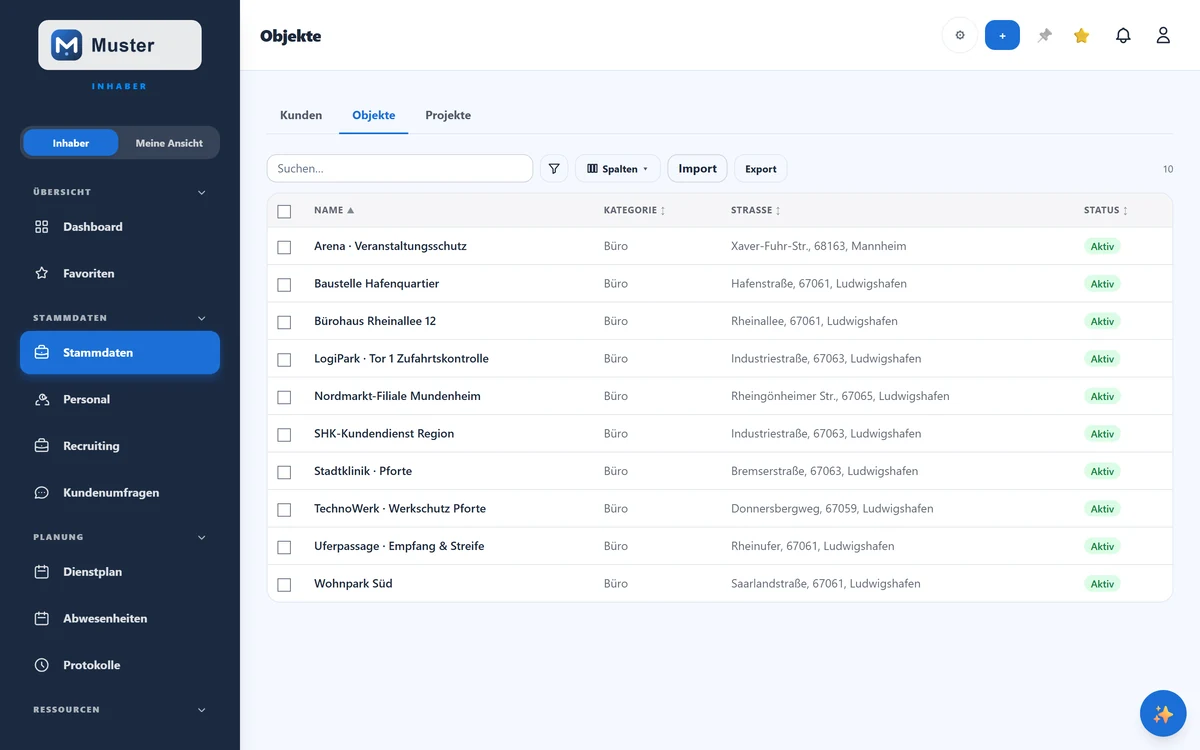
Task: Collapse the Planung sidebar section
Action: tap(201, 537)
